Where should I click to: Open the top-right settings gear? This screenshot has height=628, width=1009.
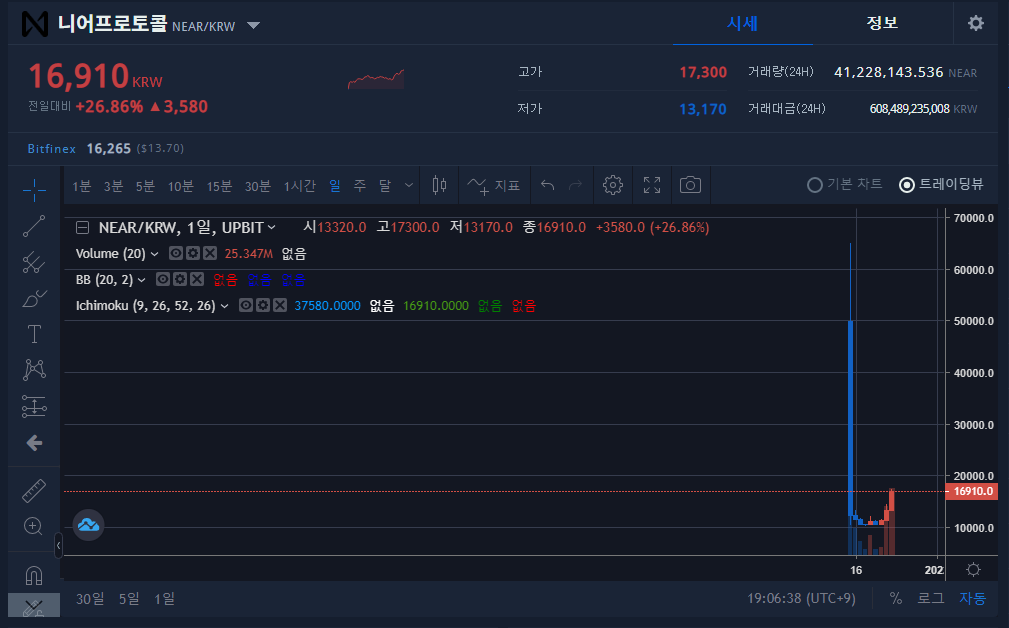click(976, 23)
